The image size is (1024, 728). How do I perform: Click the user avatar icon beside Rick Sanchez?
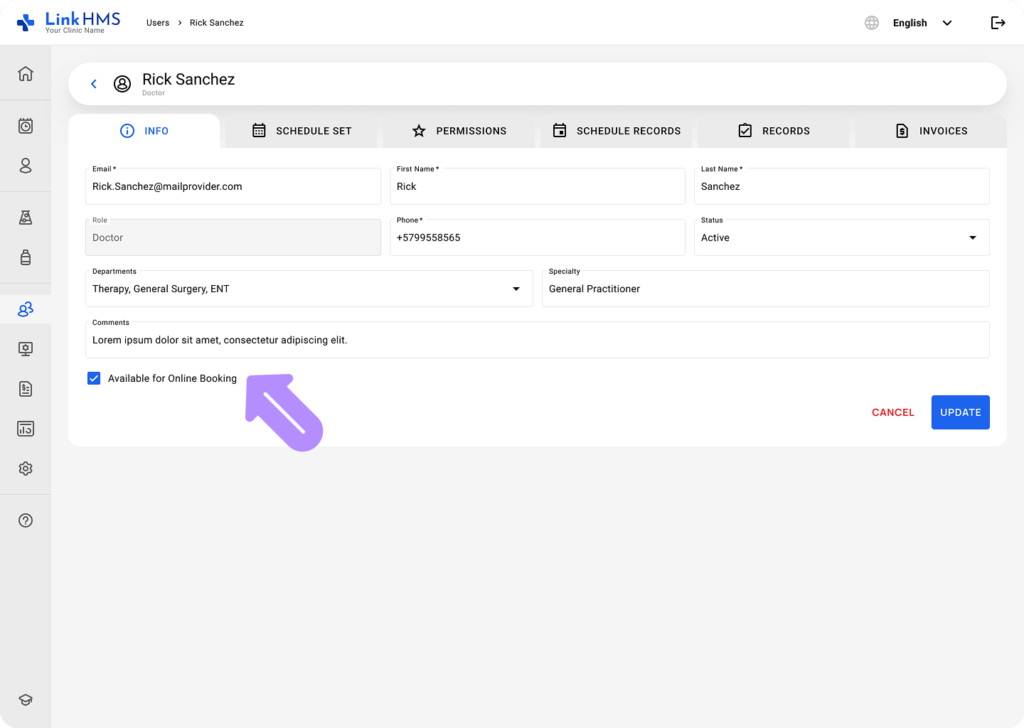pyautogui.click(x=122, y=84)
